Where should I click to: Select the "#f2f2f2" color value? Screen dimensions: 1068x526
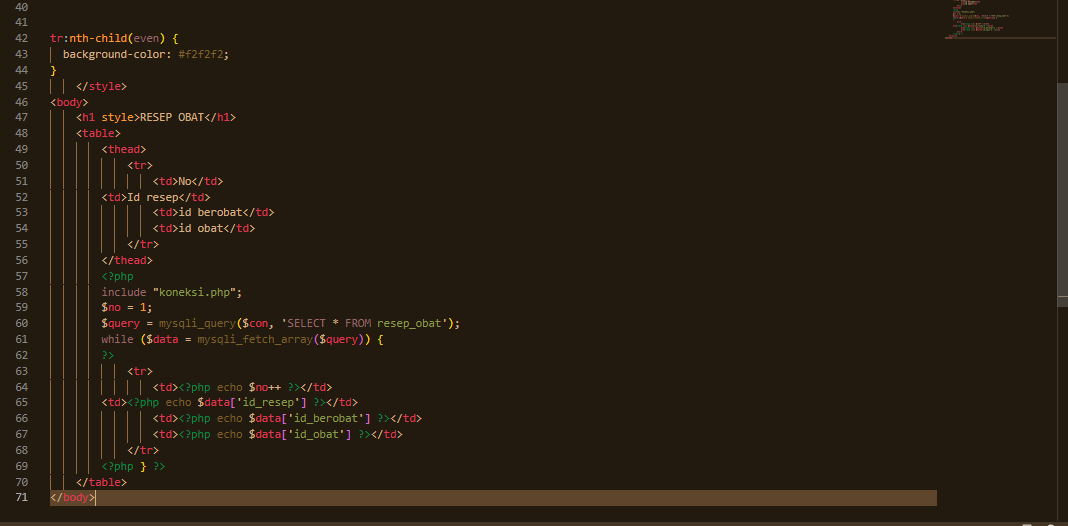point(201,54)
